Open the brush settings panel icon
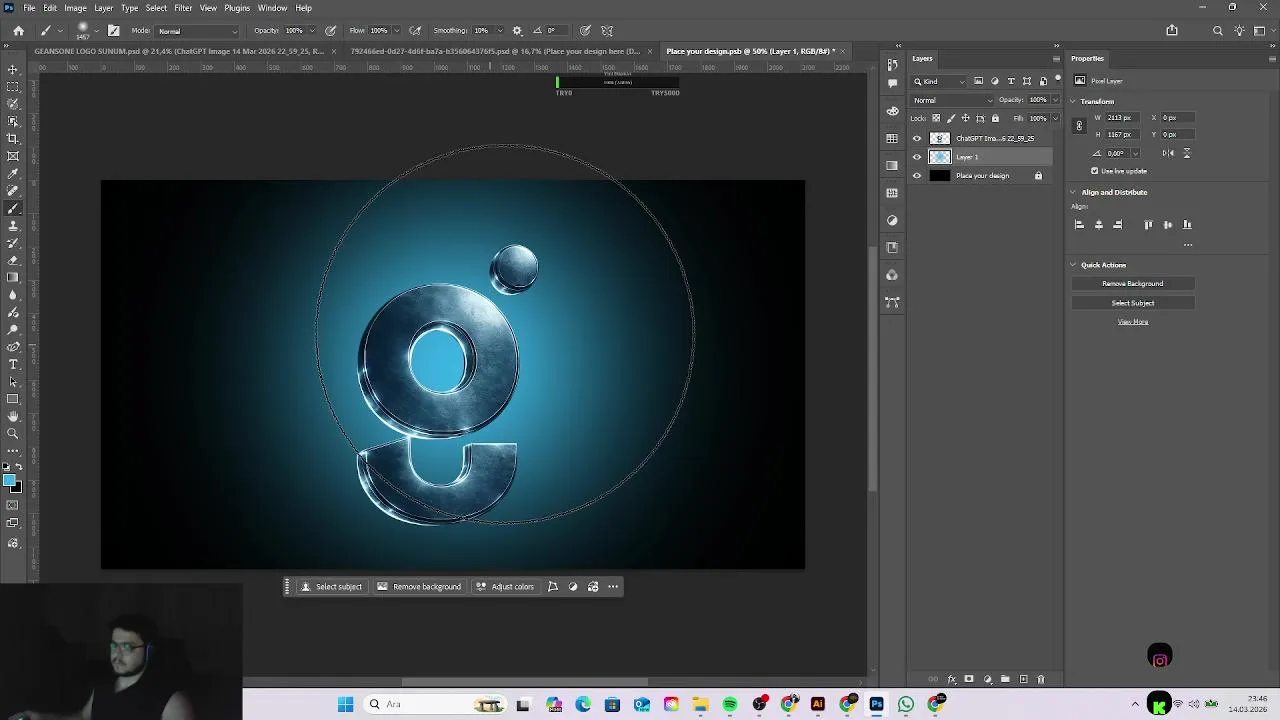Screen dimensions: 1280x720 113,31
